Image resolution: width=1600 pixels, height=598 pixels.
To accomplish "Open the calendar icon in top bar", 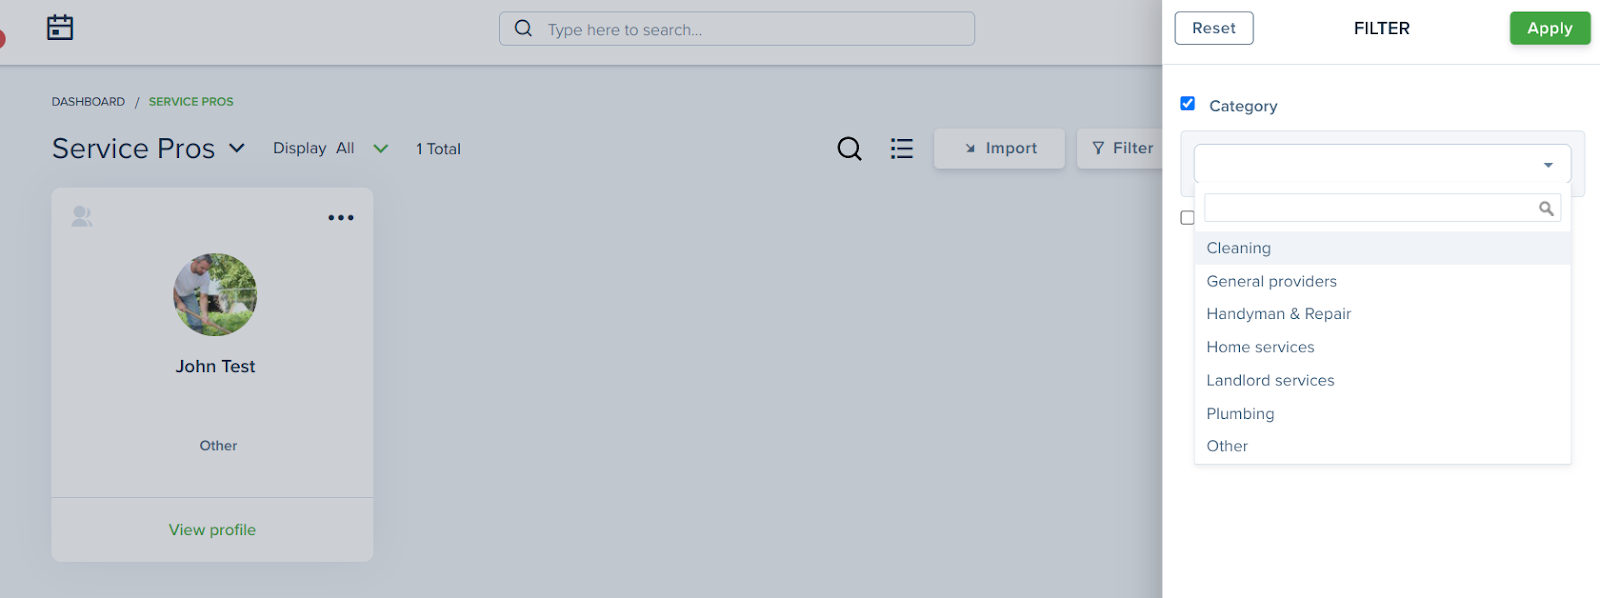I will pos(60,27).
